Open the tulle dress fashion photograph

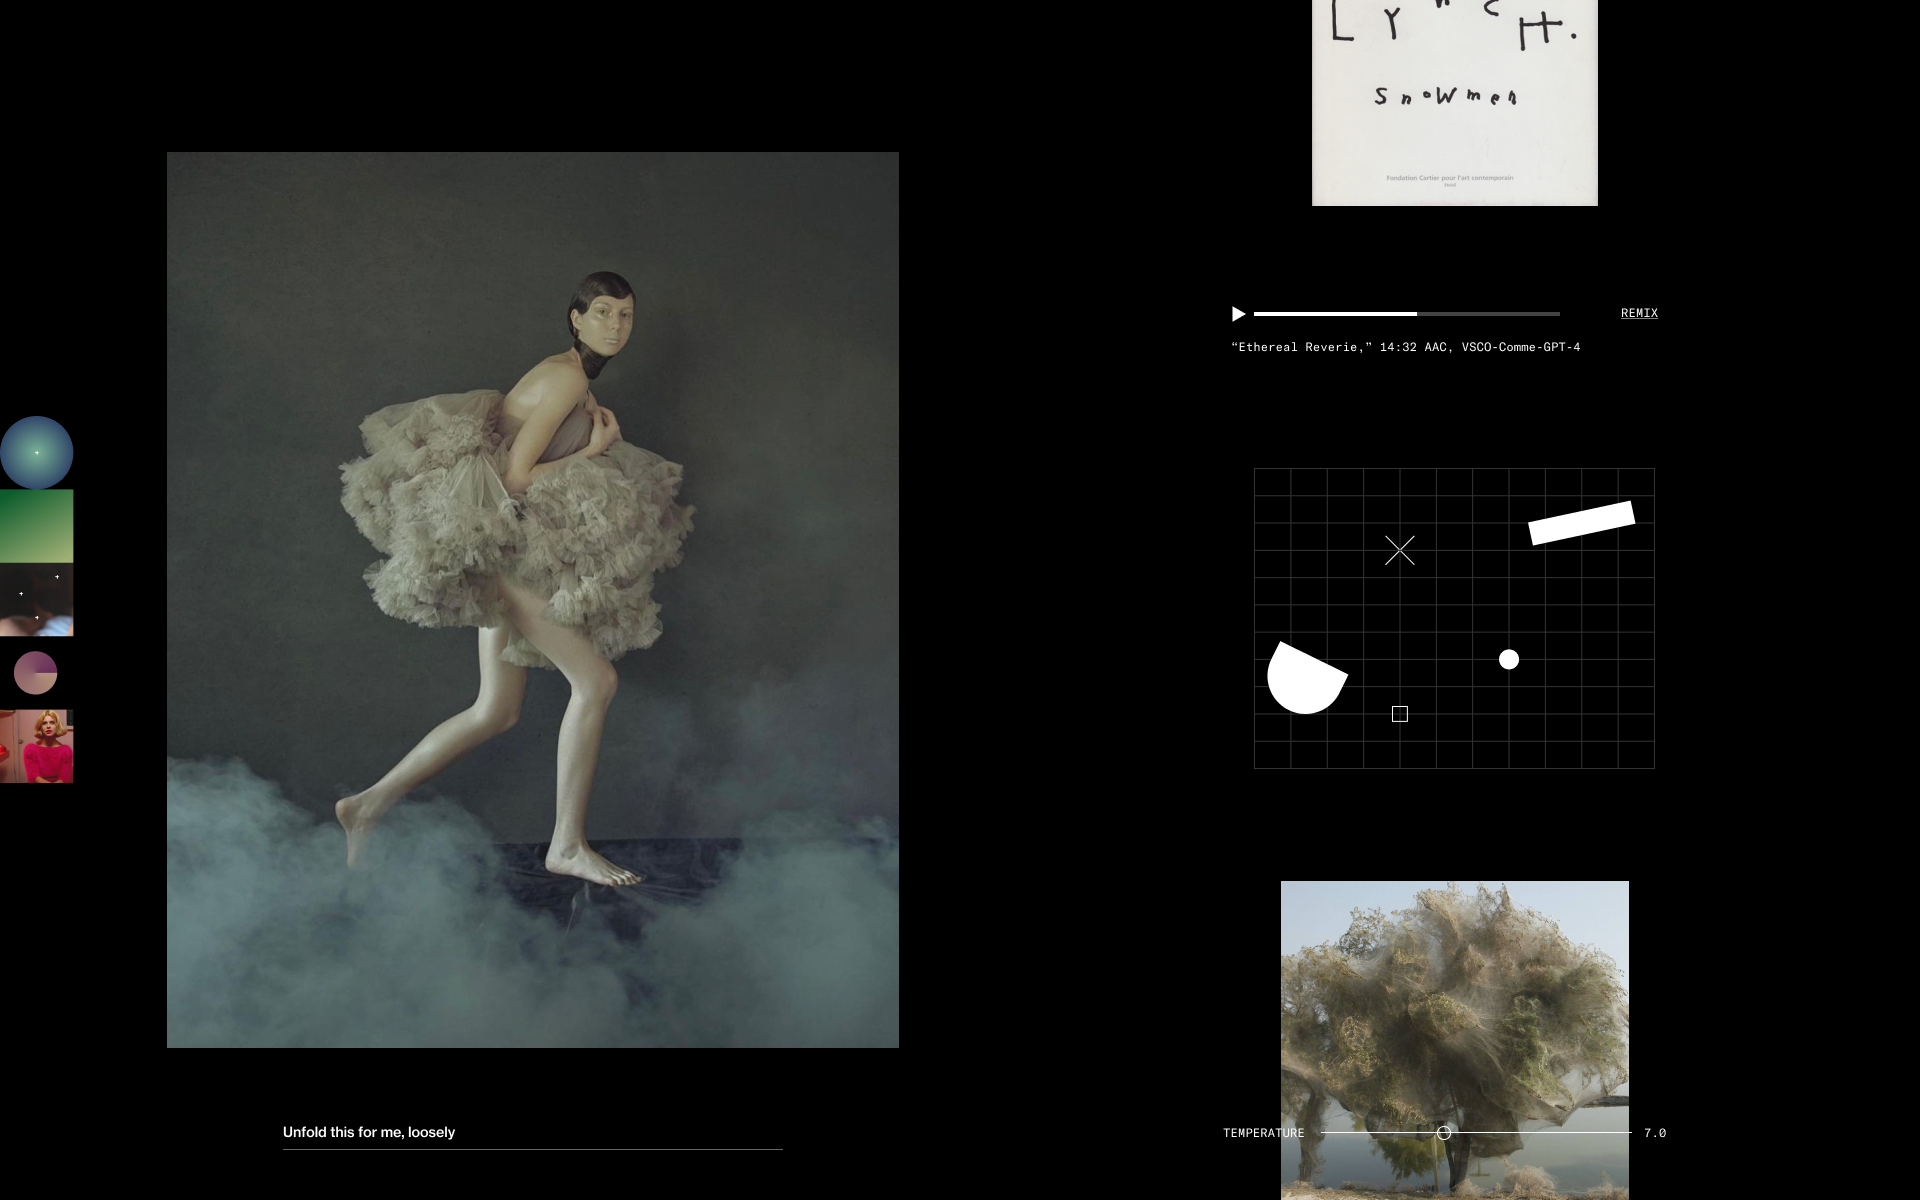point(532,600)
